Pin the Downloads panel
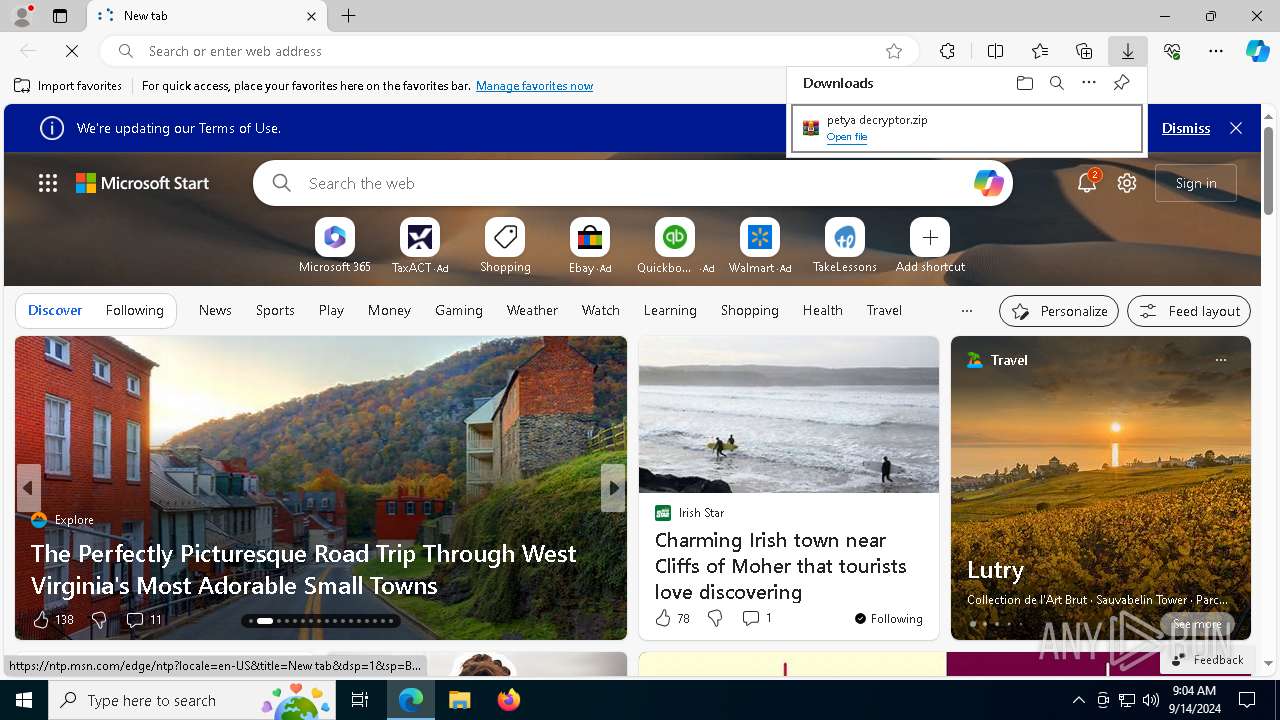The width and height of the screenshot is (1280, 720). click(x=1121, y=83)
